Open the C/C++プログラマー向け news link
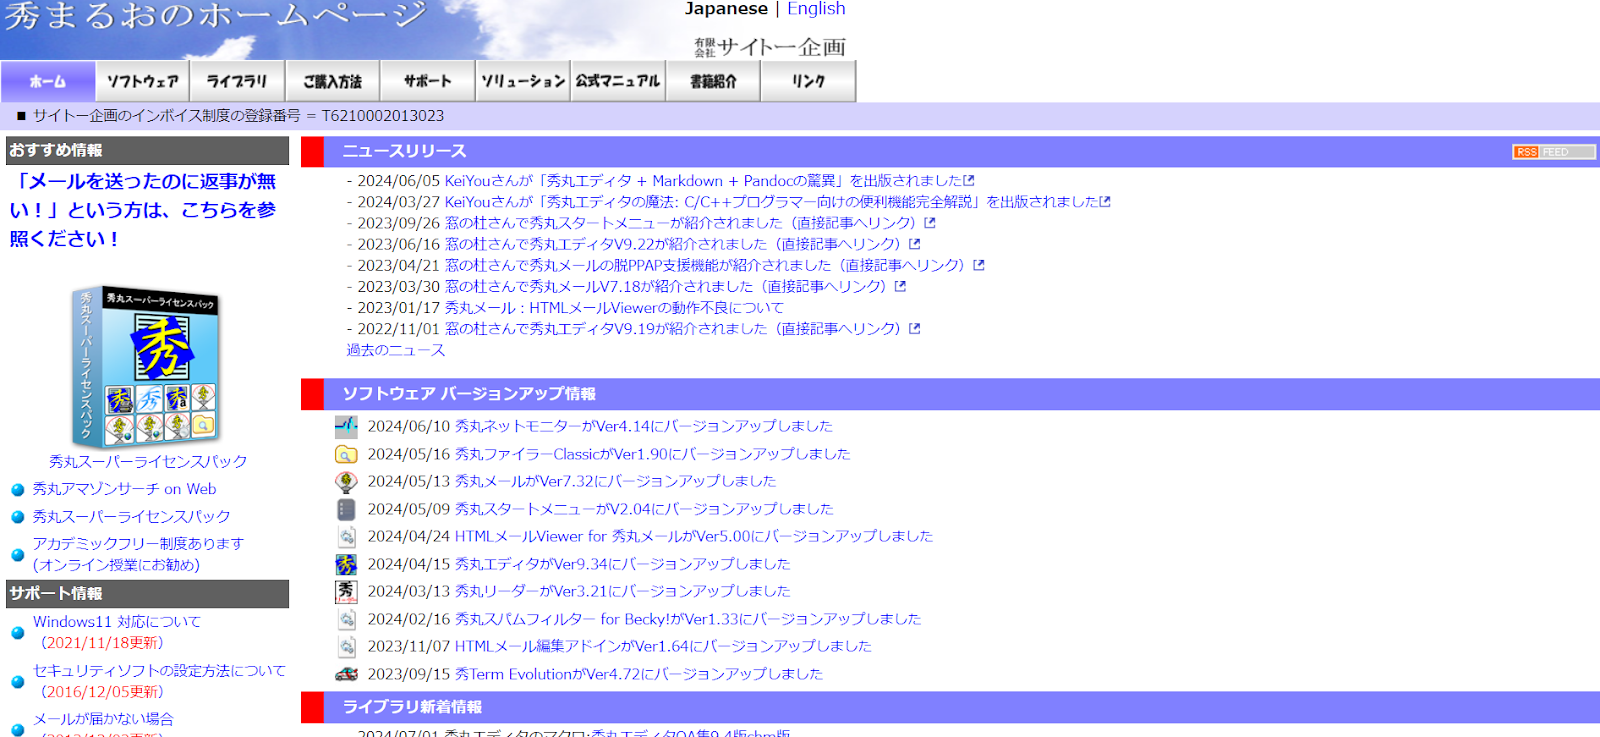Viewport: 1600px width, 737px height. click(771, 202)
